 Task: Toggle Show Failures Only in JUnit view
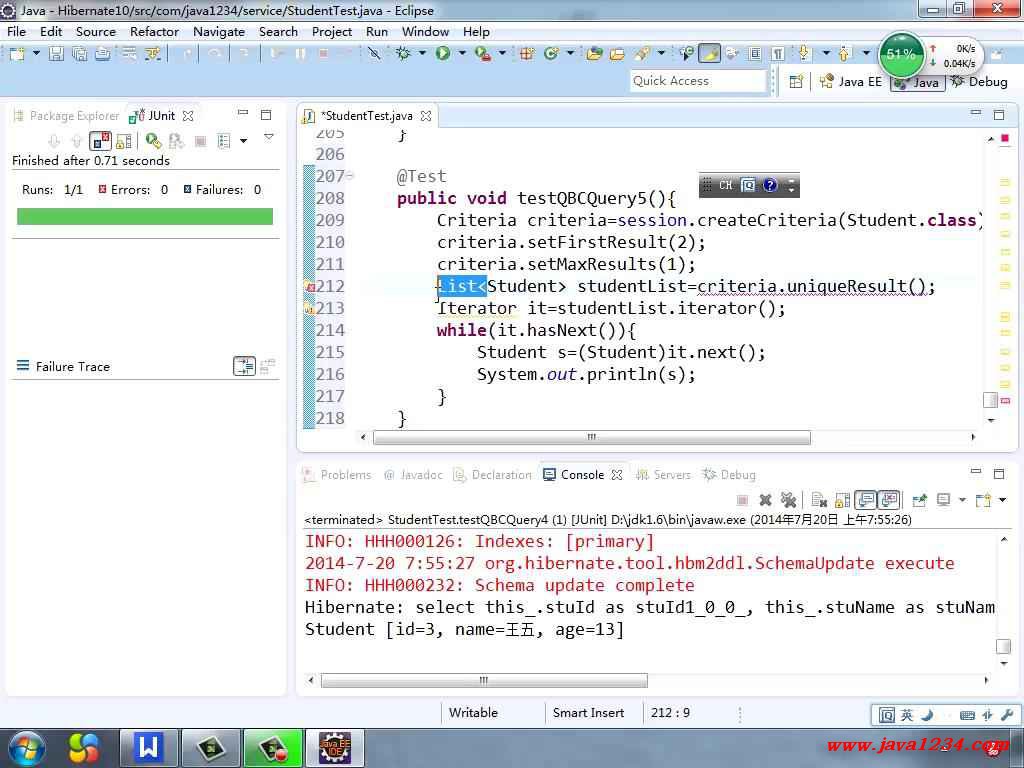pyautogui.click(x=100, y=140)
